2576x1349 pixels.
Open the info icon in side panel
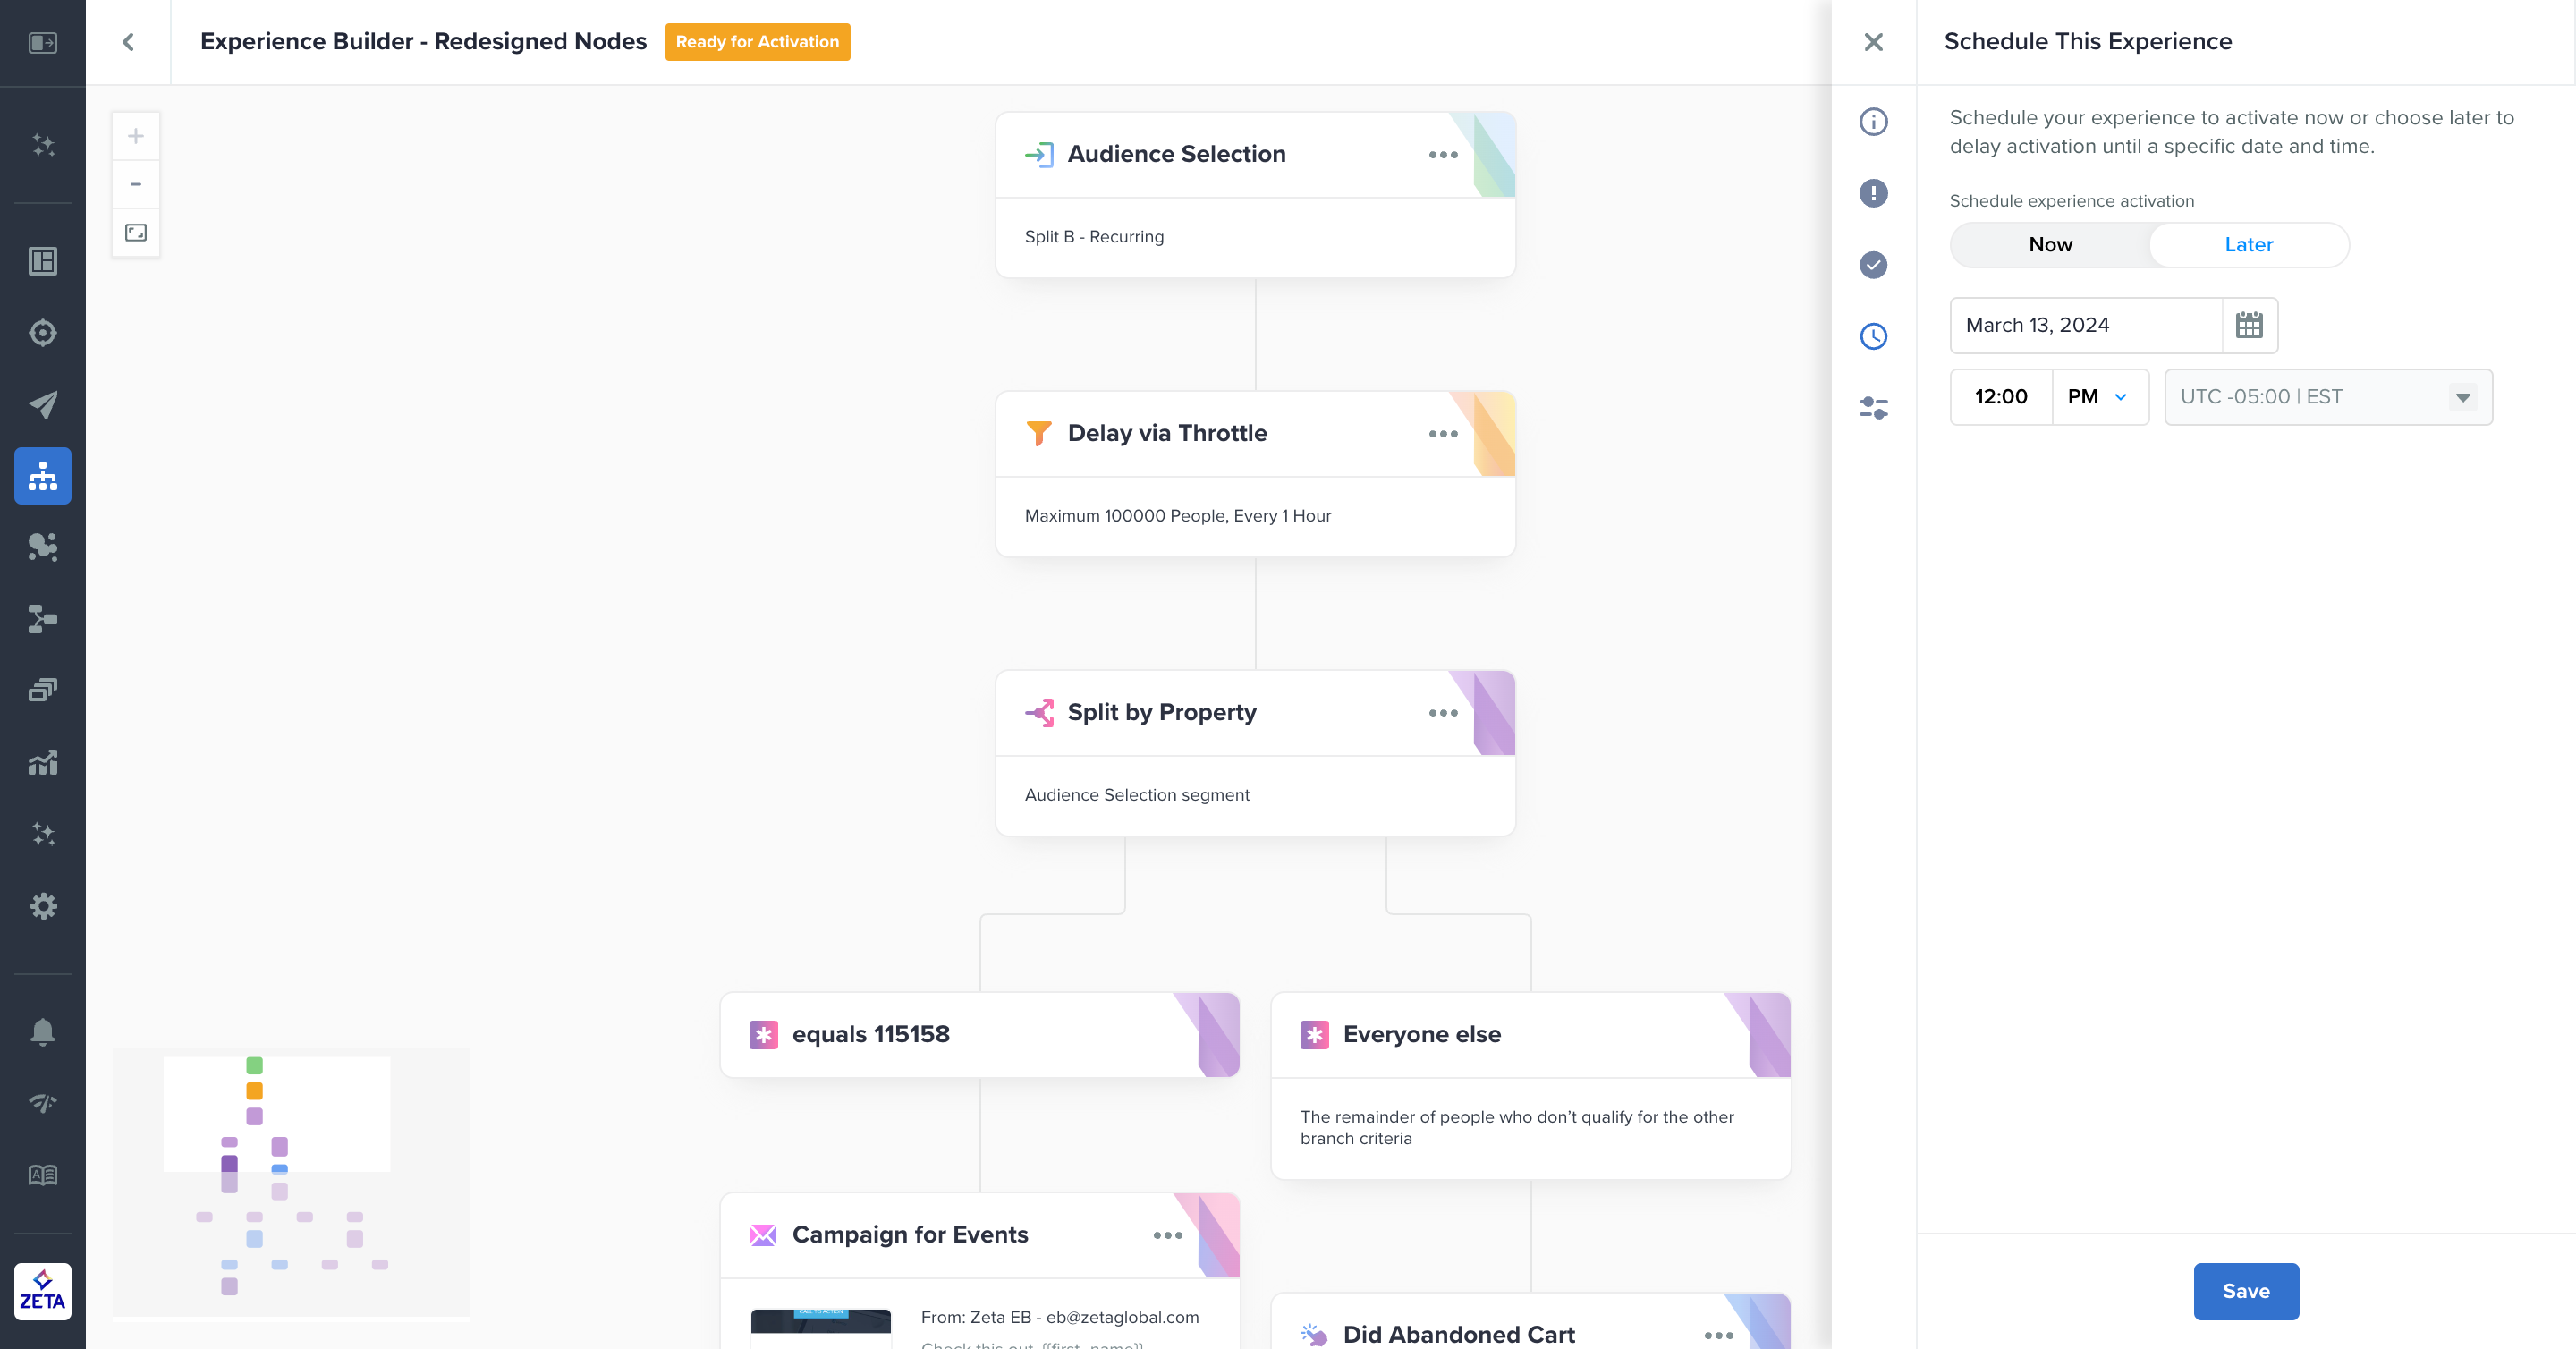point(1873,122)
